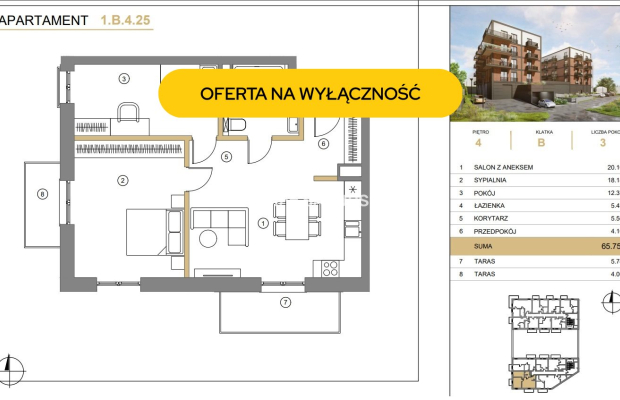Click the SUMA total row

tap(535, 246)
